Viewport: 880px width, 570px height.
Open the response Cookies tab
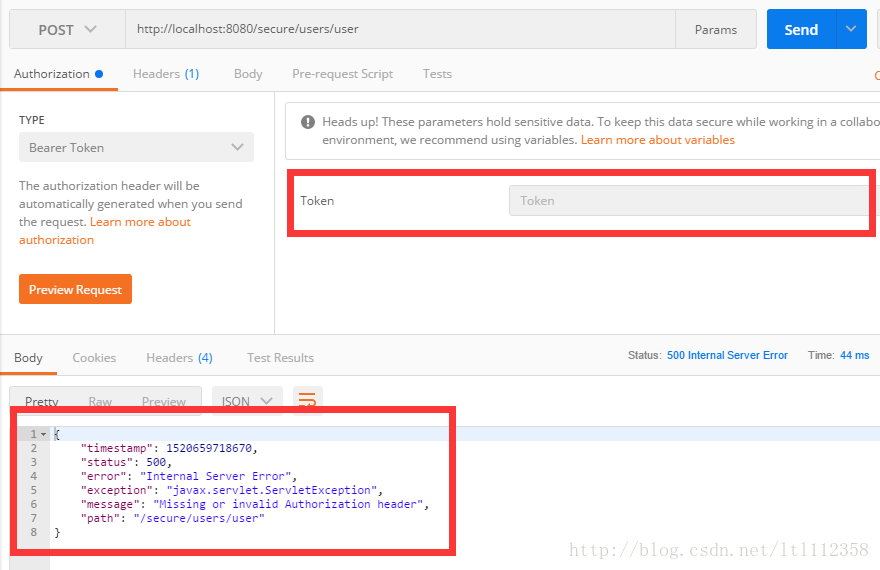click(94, 358)
